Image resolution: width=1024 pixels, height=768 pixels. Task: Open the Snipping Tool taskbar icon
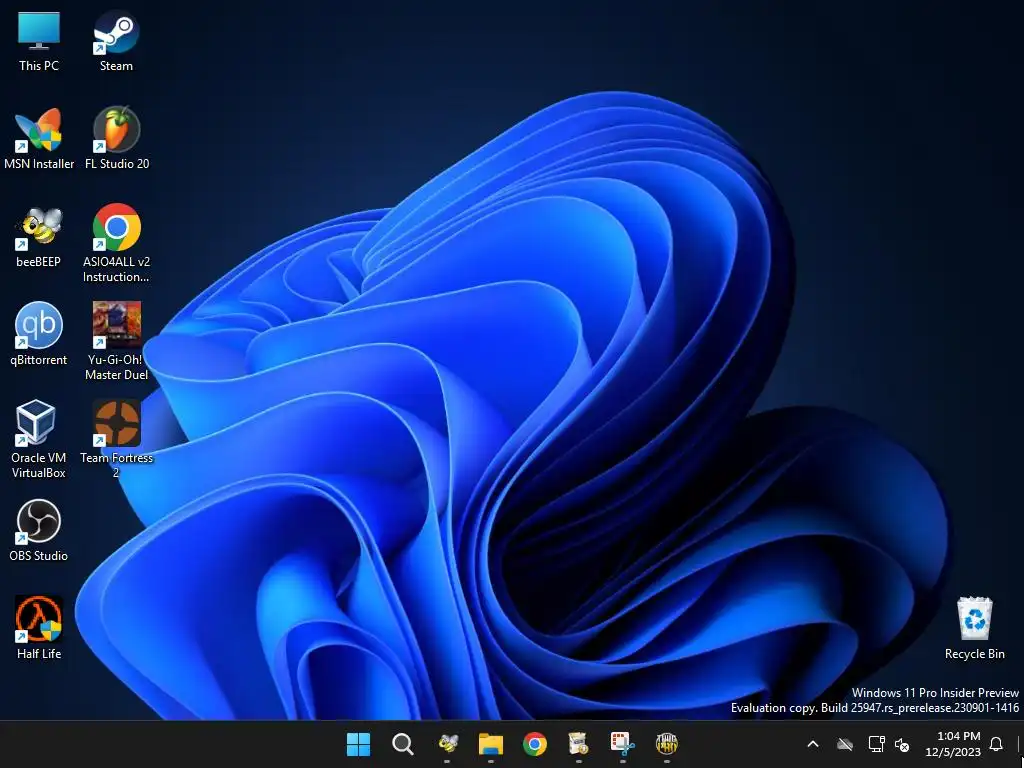[622, 744]
